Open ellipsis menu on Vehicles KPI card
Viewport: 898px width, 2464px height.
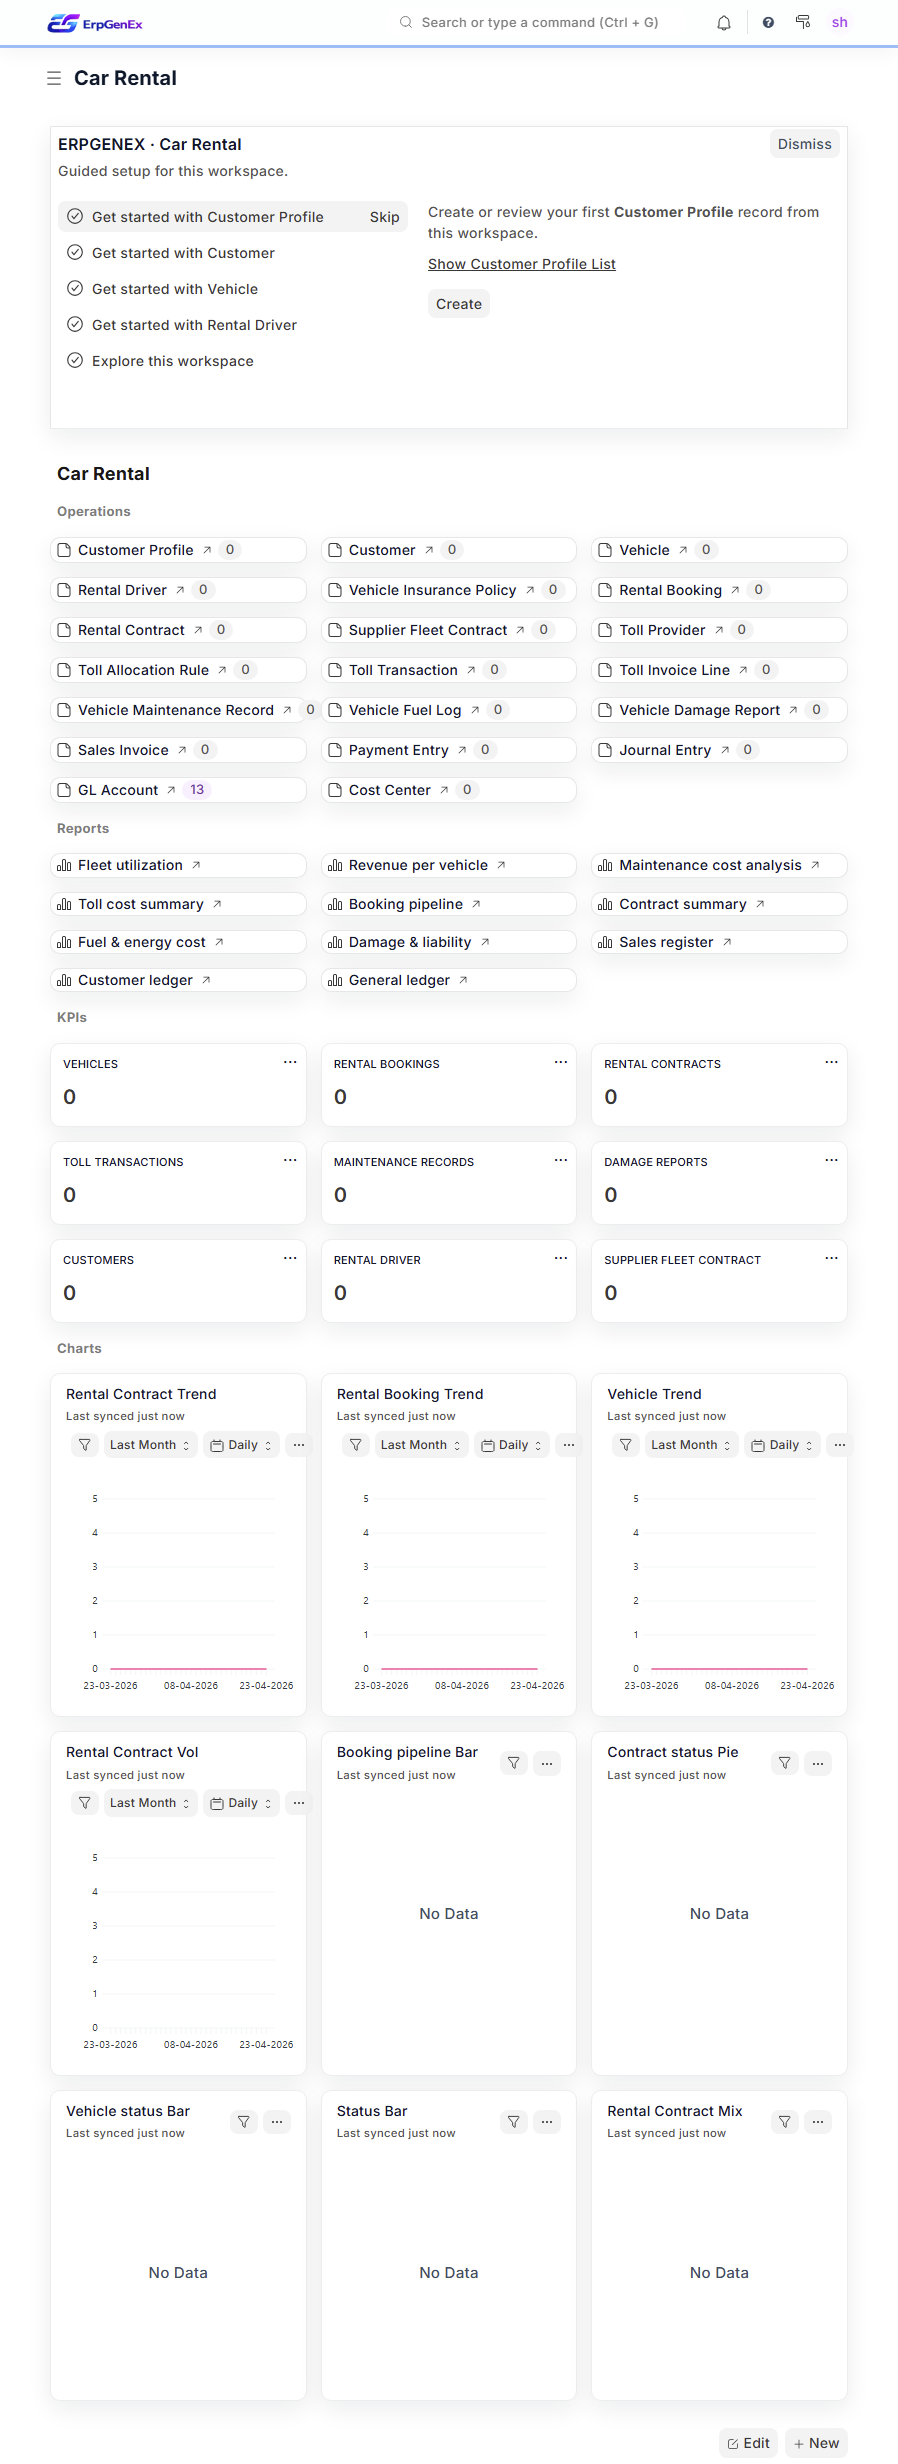click(290, 1062)
